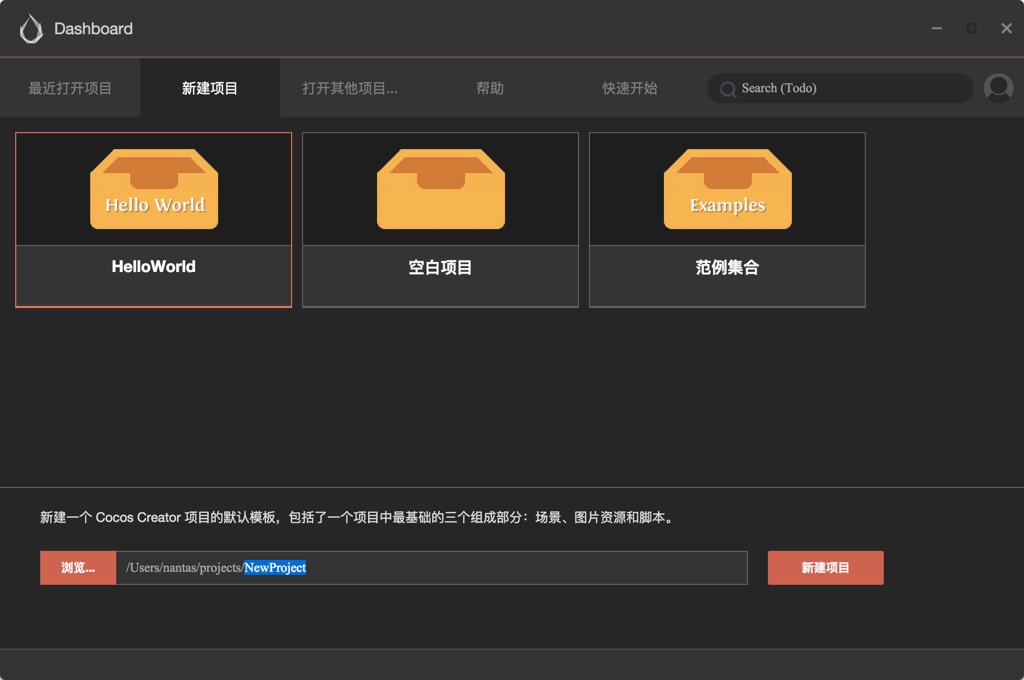Click the 浏览... browse button

point(77,567)
